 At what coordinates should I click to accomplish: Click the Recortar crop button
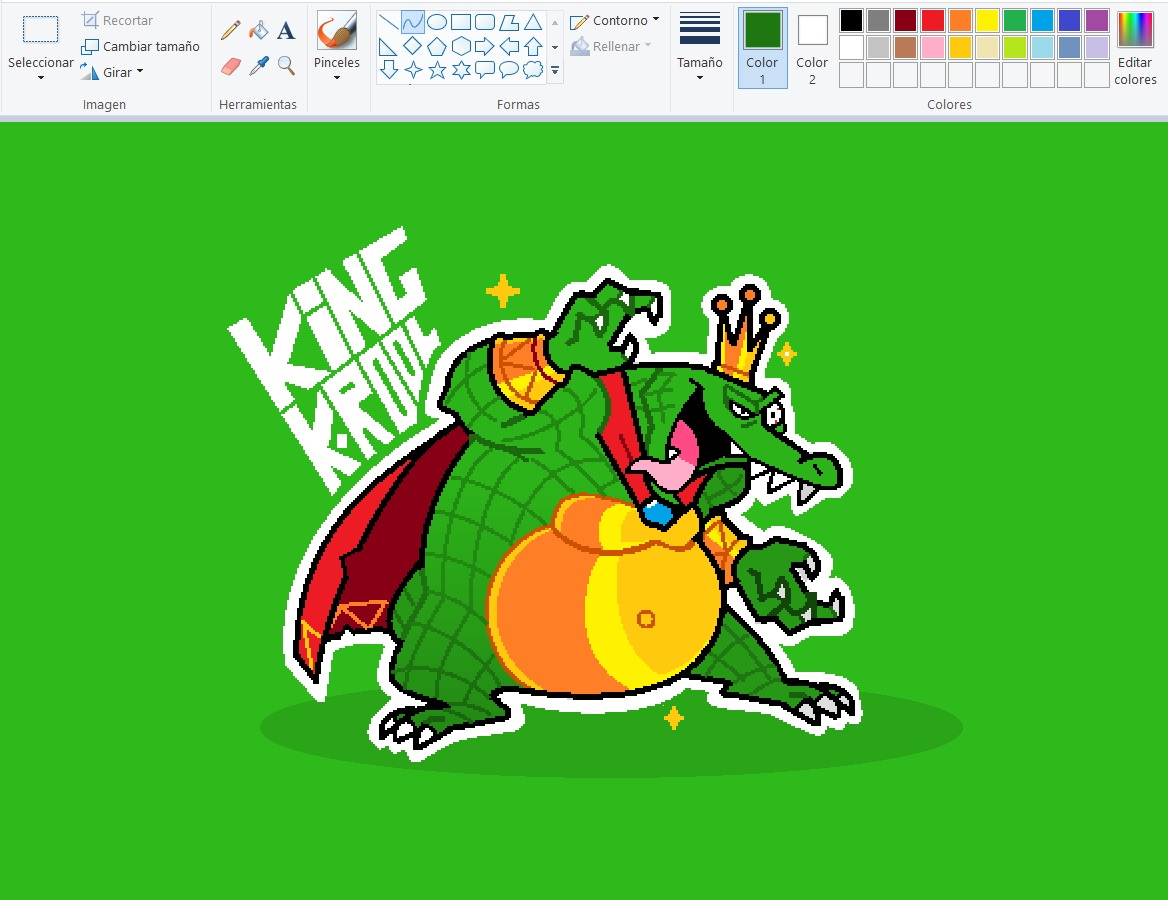[x=117, y=20]
